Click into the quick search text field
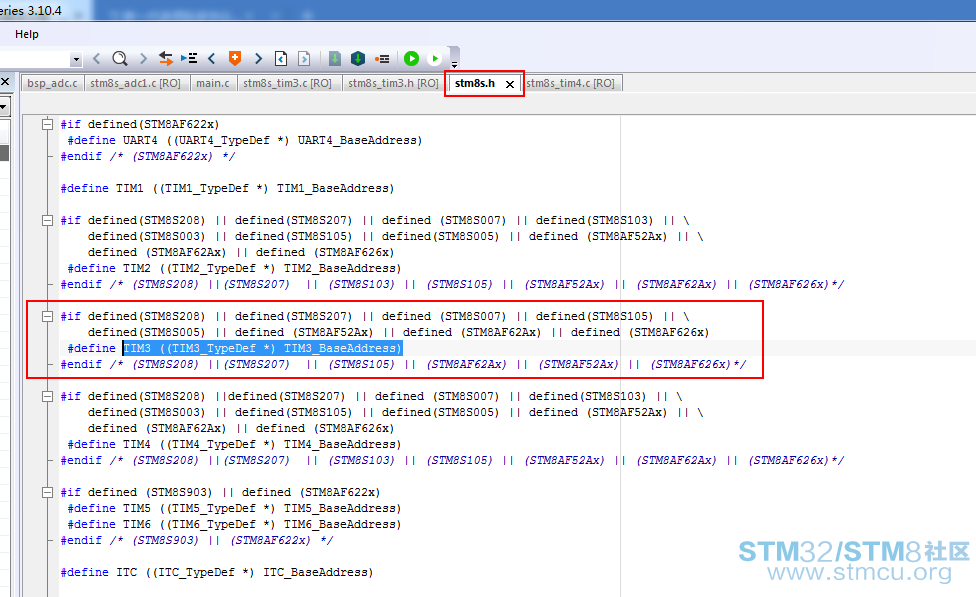This screenshot has height=597, width=976. 34,60
